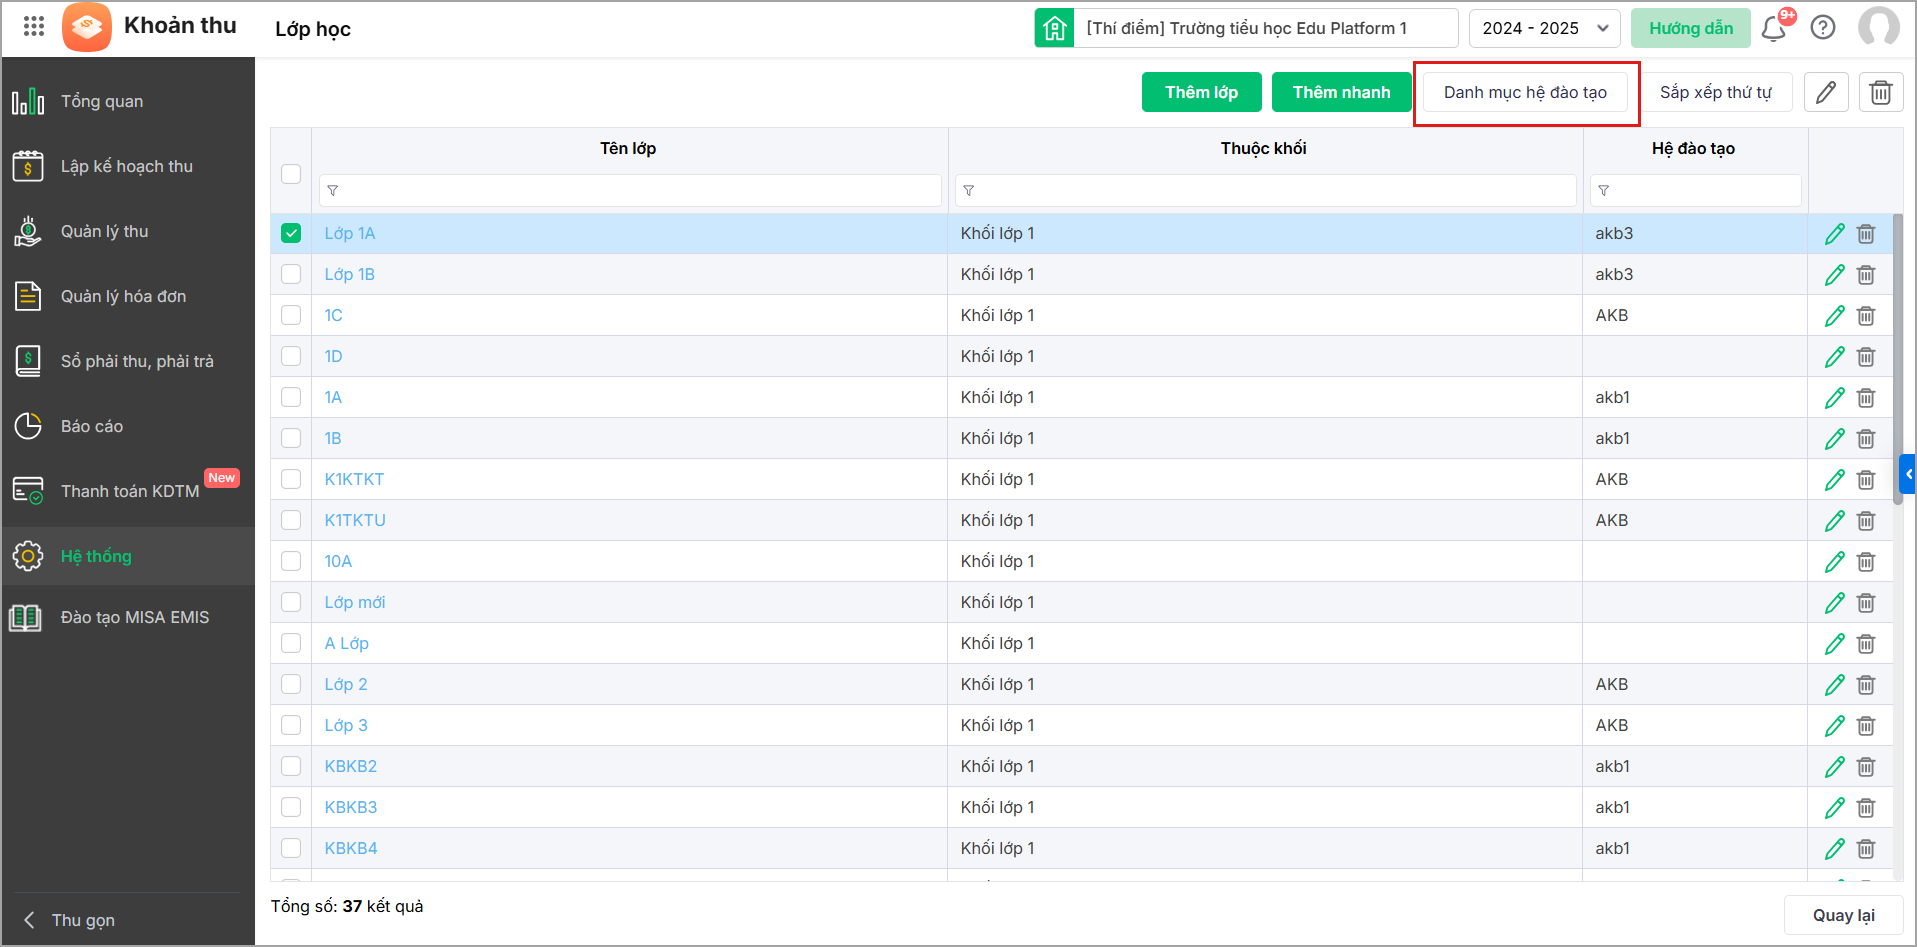Edit the 10A class row
The height and width of the screenshot is (947, 1917).
(x=1835, y=562)
